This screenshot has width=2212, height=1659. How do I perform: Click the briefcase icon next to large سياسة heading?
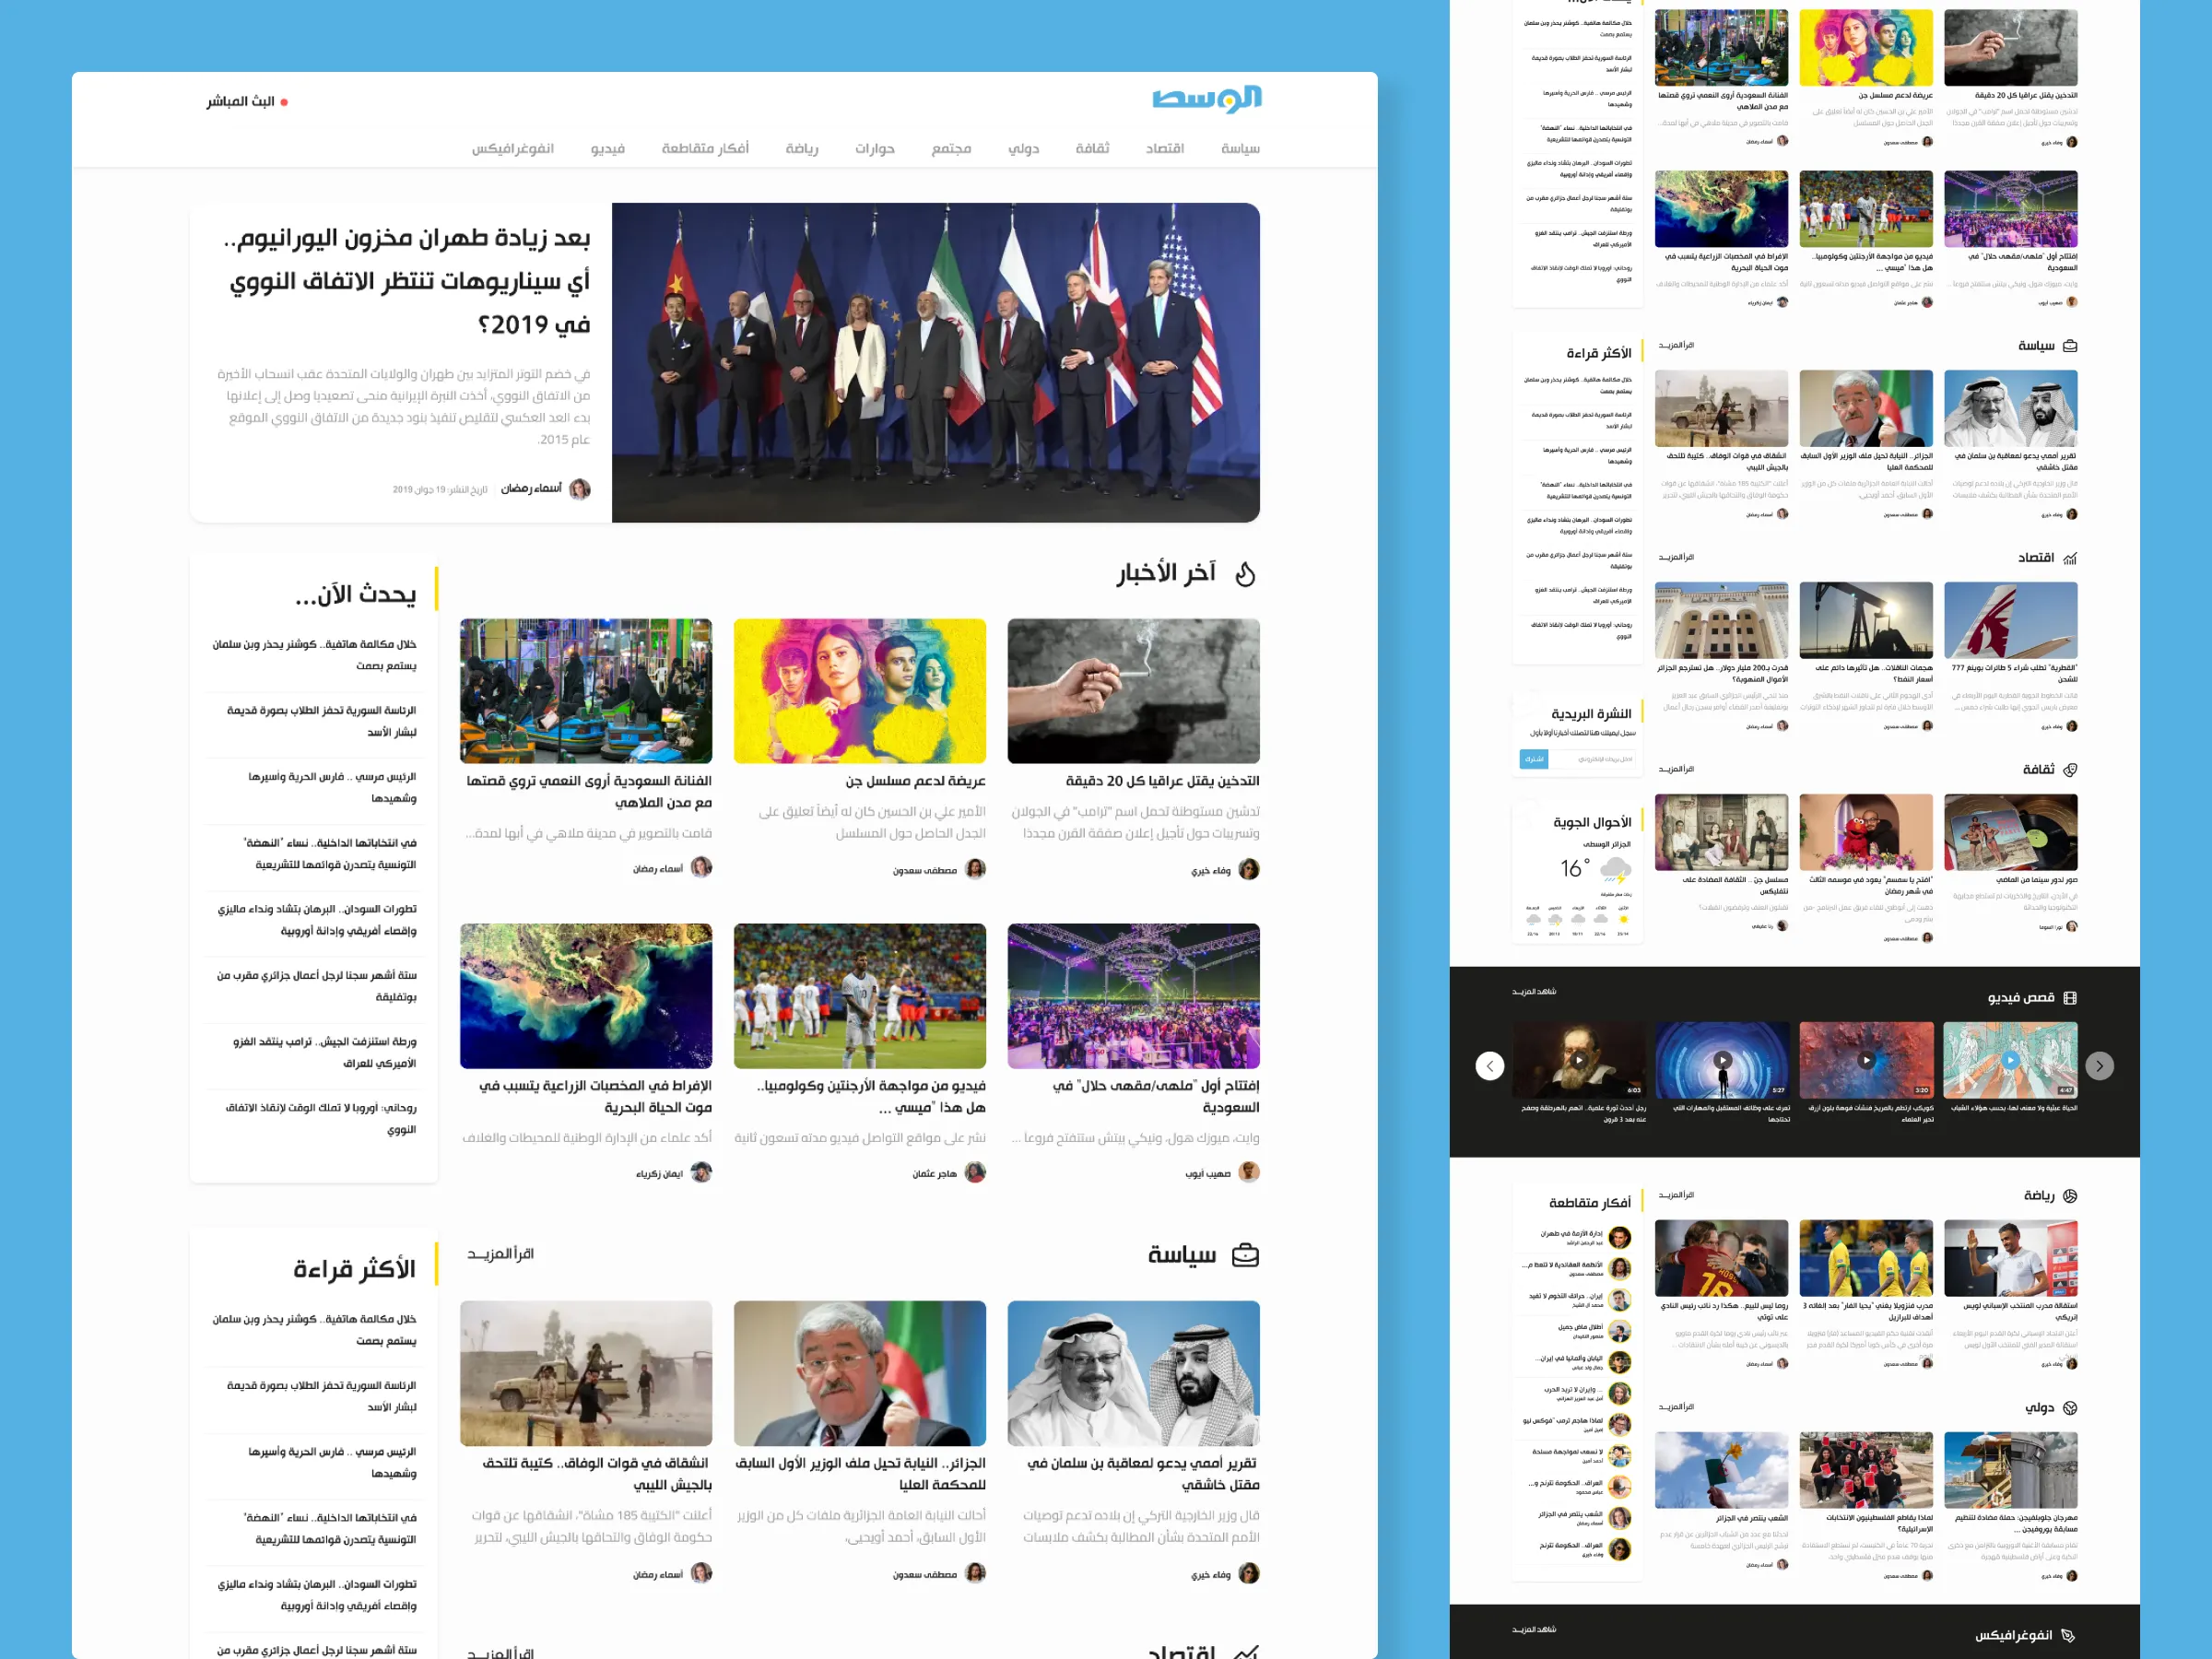click(x=1245, y=1255)
